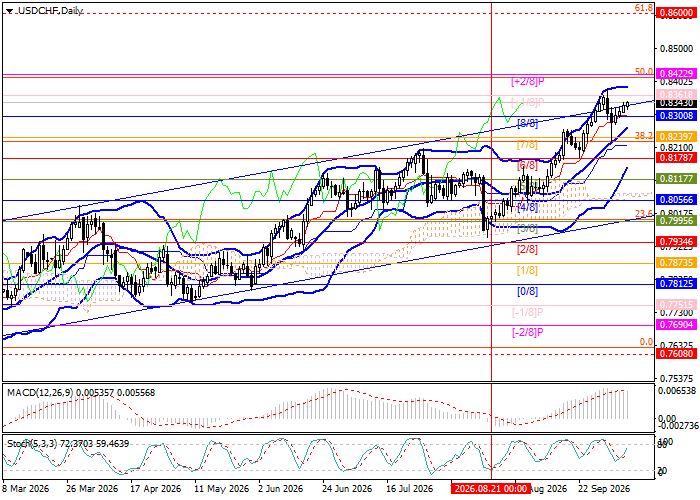This screenshot has width=700, height=500.
Task: Click the [-1/8]P Murrey level label
Action: 528,312
